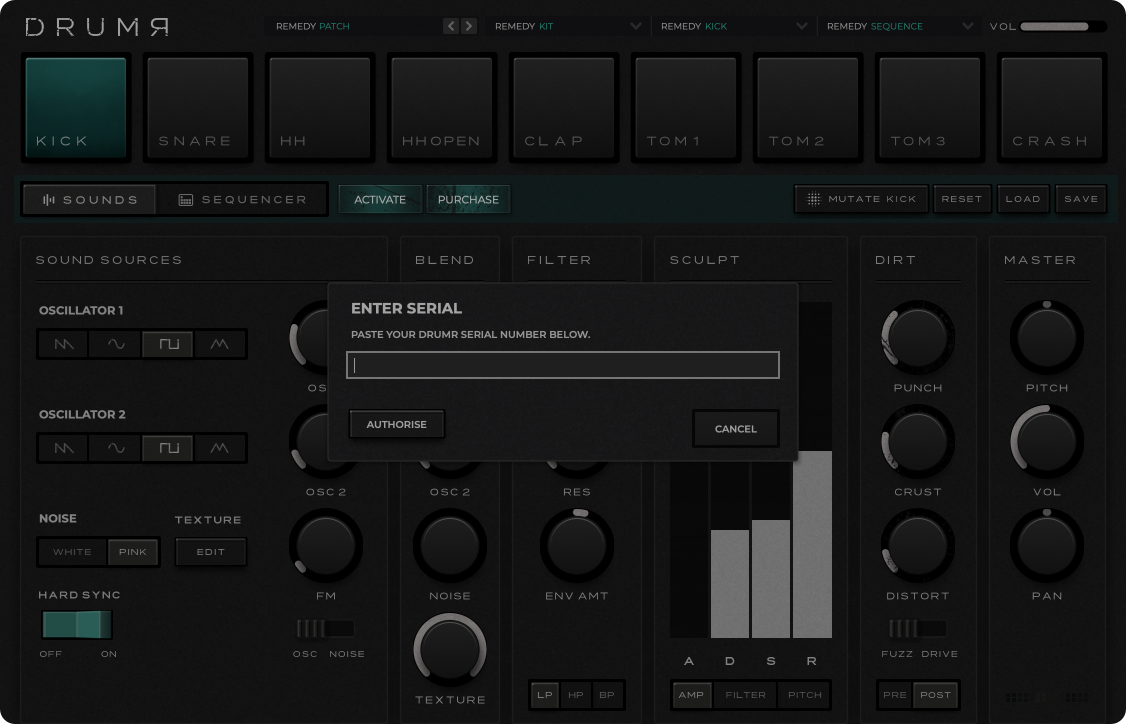Click the Authorise button
This screenshot has height=724, width=1126.
point(396,424)
